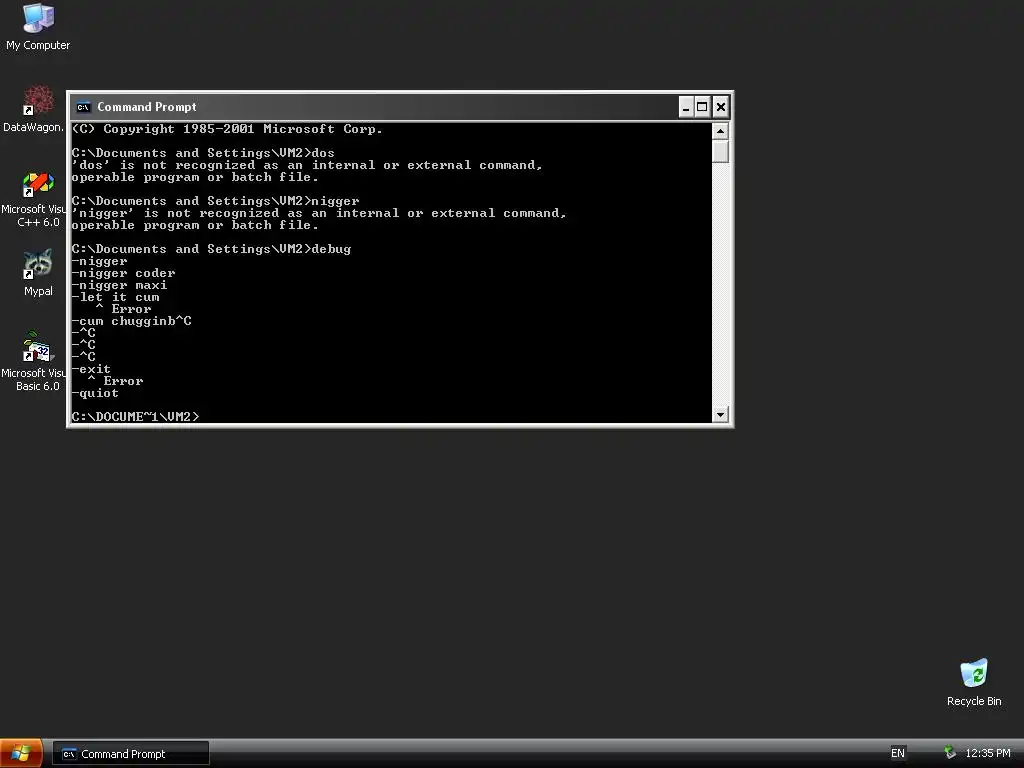Viewport: 1024px width, 768px height.
Task: Select the DataWagon desktop shortcut
Action: (x=33, y=108)
